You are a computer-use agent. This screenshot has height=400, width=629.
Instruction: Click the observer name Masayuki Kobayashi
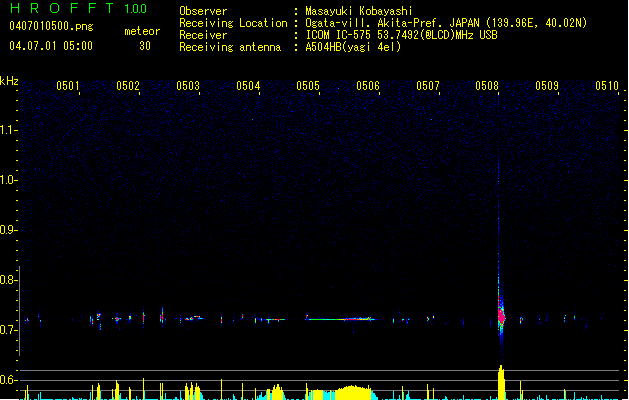pos(359,11)
